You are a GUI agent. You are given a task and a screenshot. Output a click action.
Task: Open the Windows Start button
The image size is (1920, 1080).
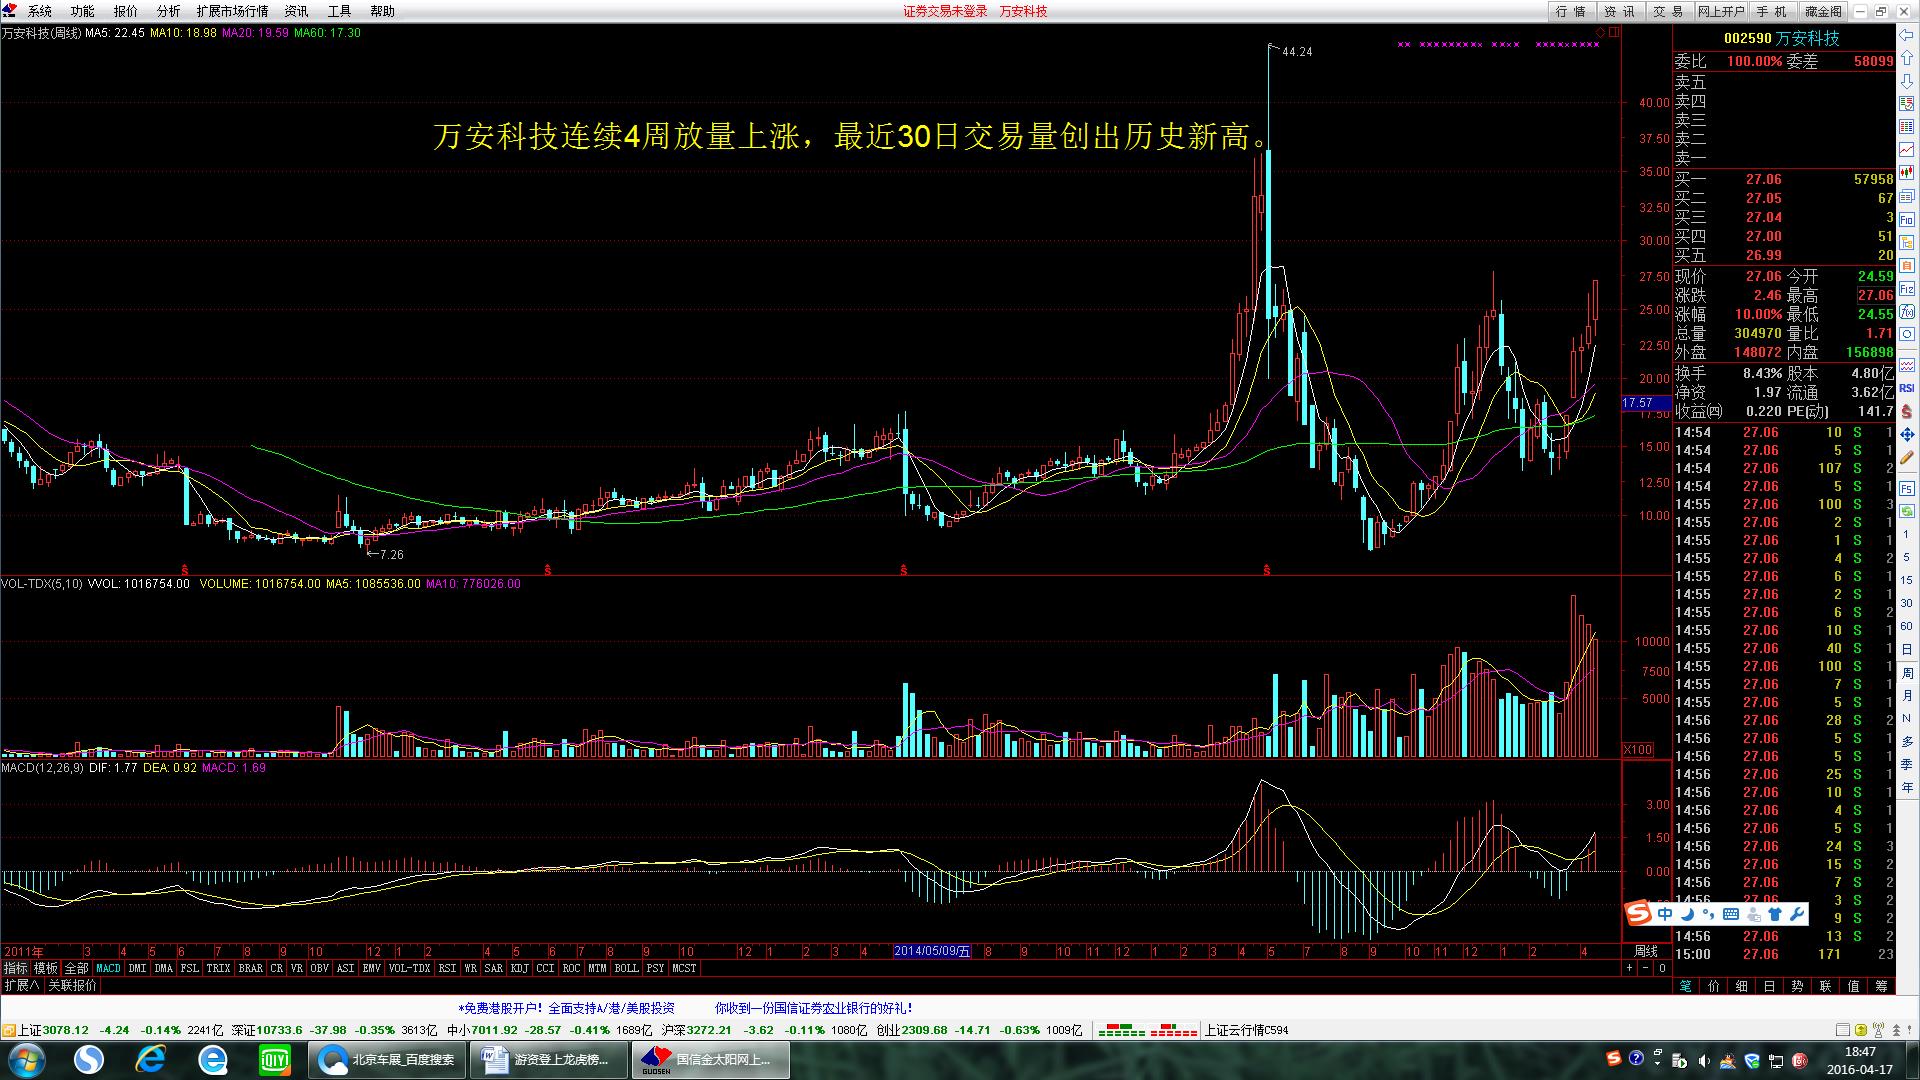[27, 1059]
